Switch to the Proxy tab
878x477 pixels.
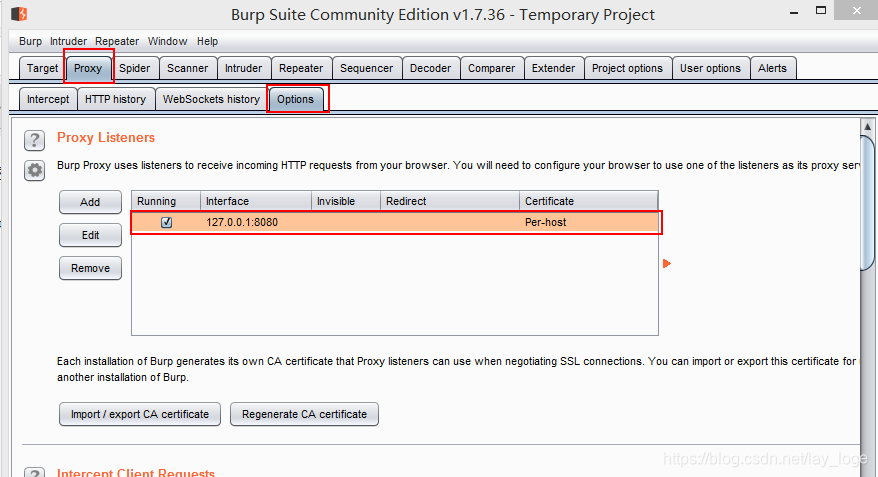[x=88, y=68]
